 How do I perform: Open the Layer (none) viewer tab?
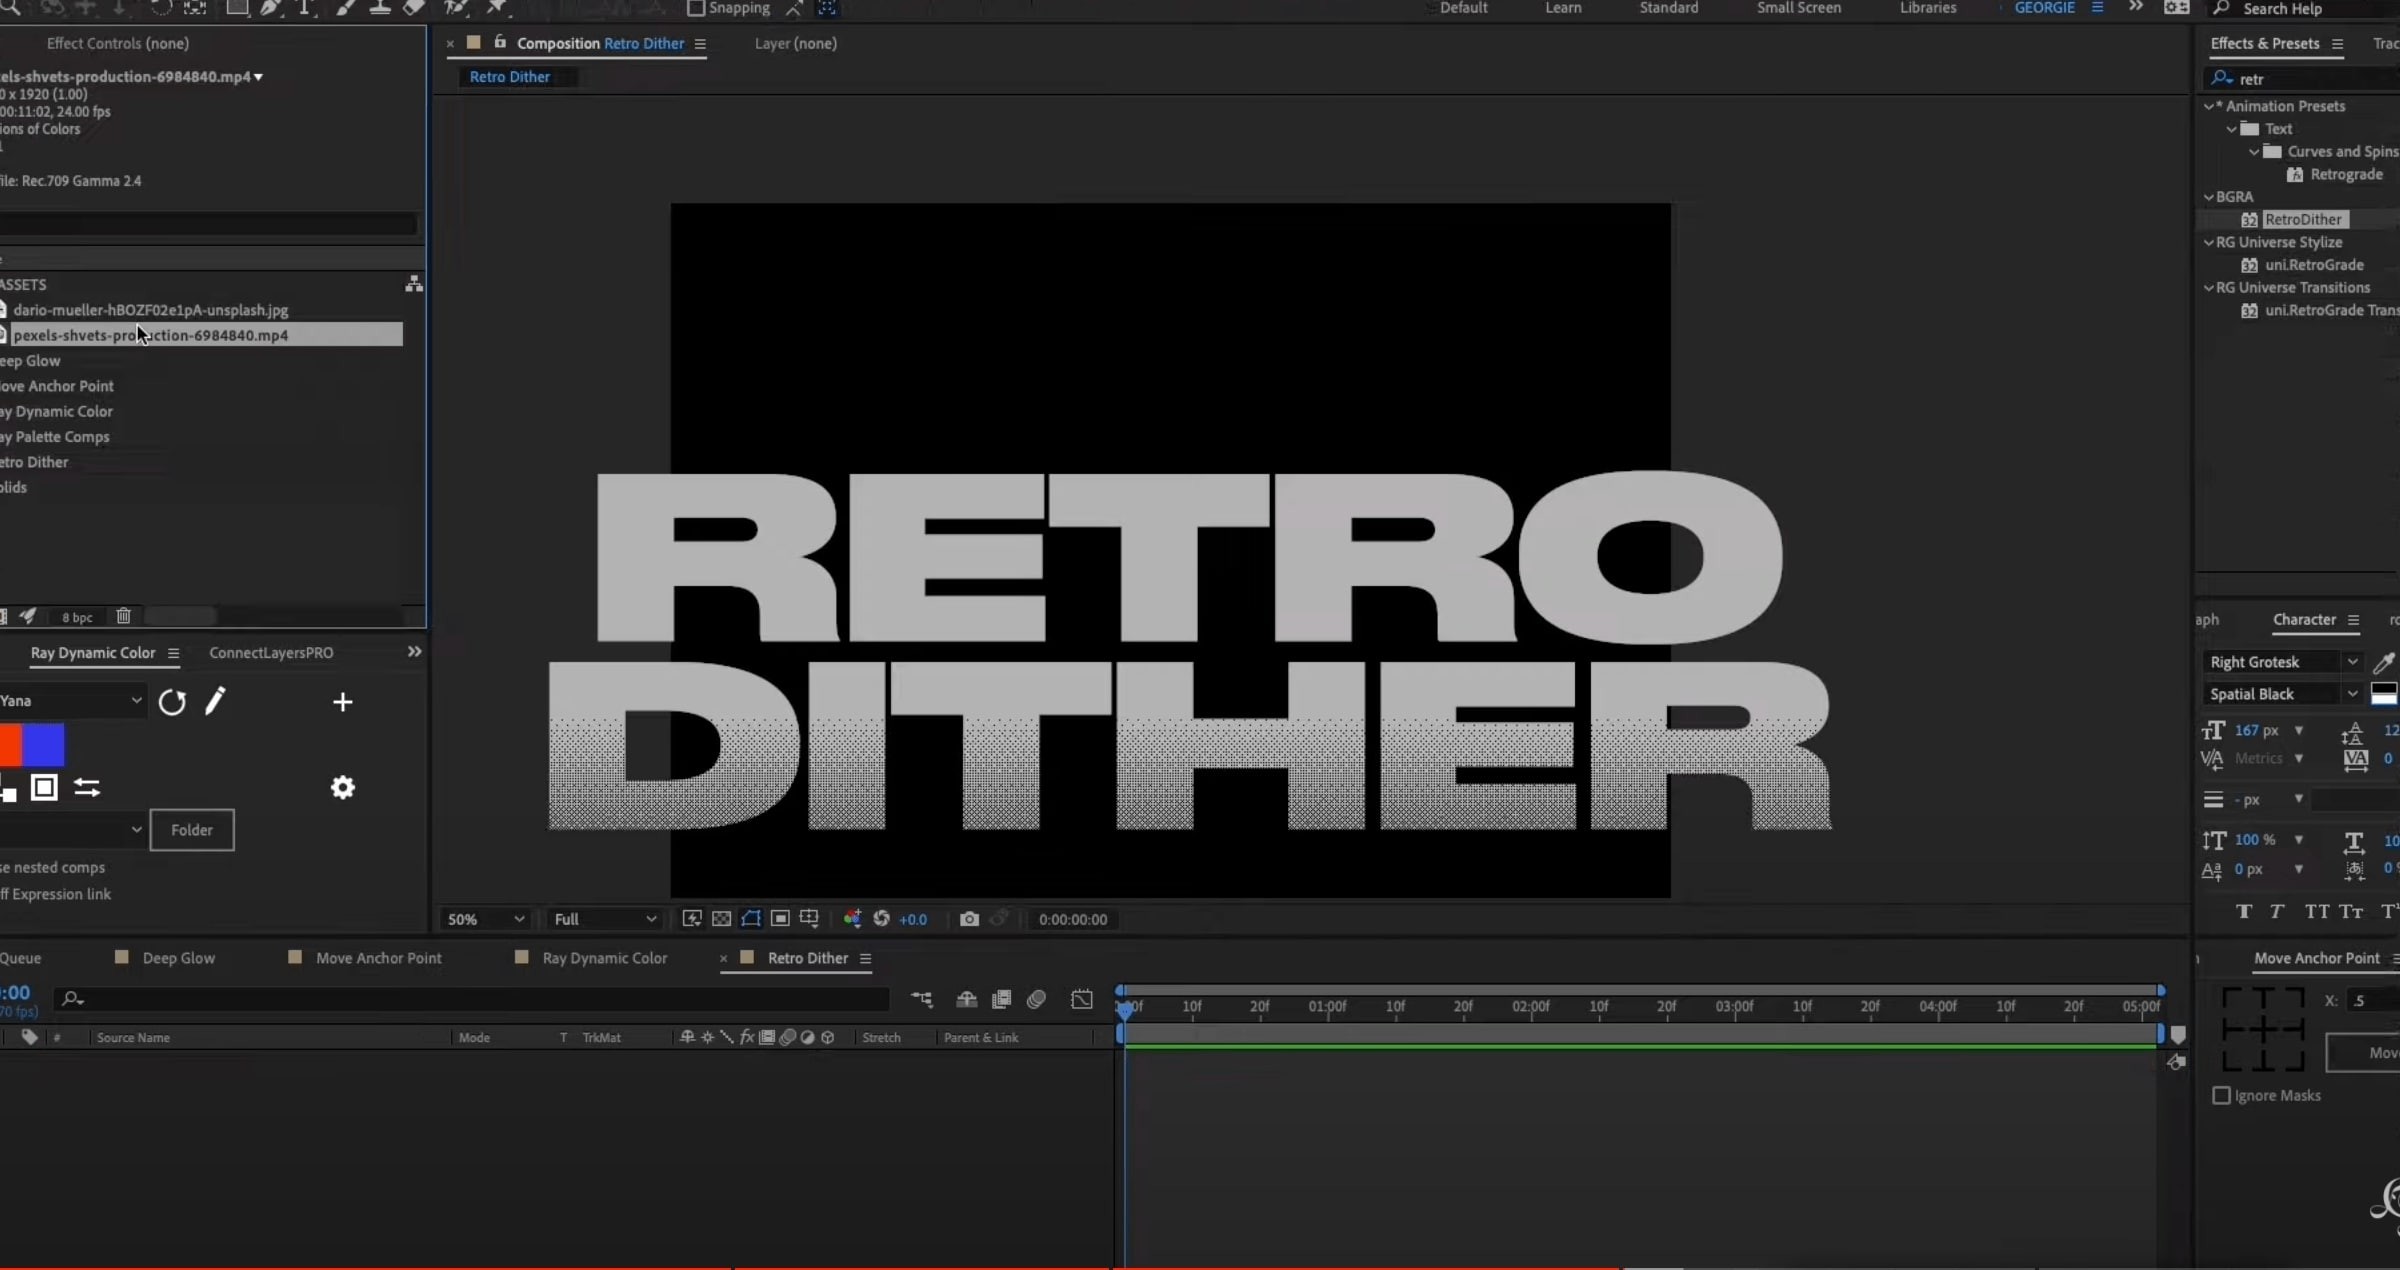pyautogui.click(x=795, y=43)
